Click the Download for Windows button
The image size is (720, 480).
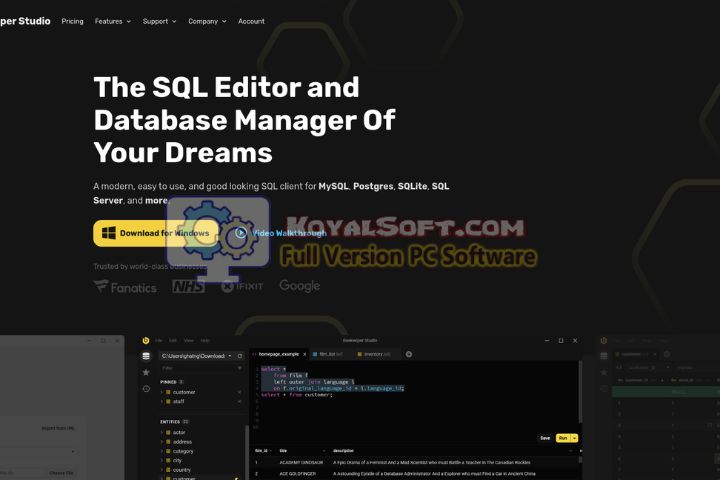155,233
